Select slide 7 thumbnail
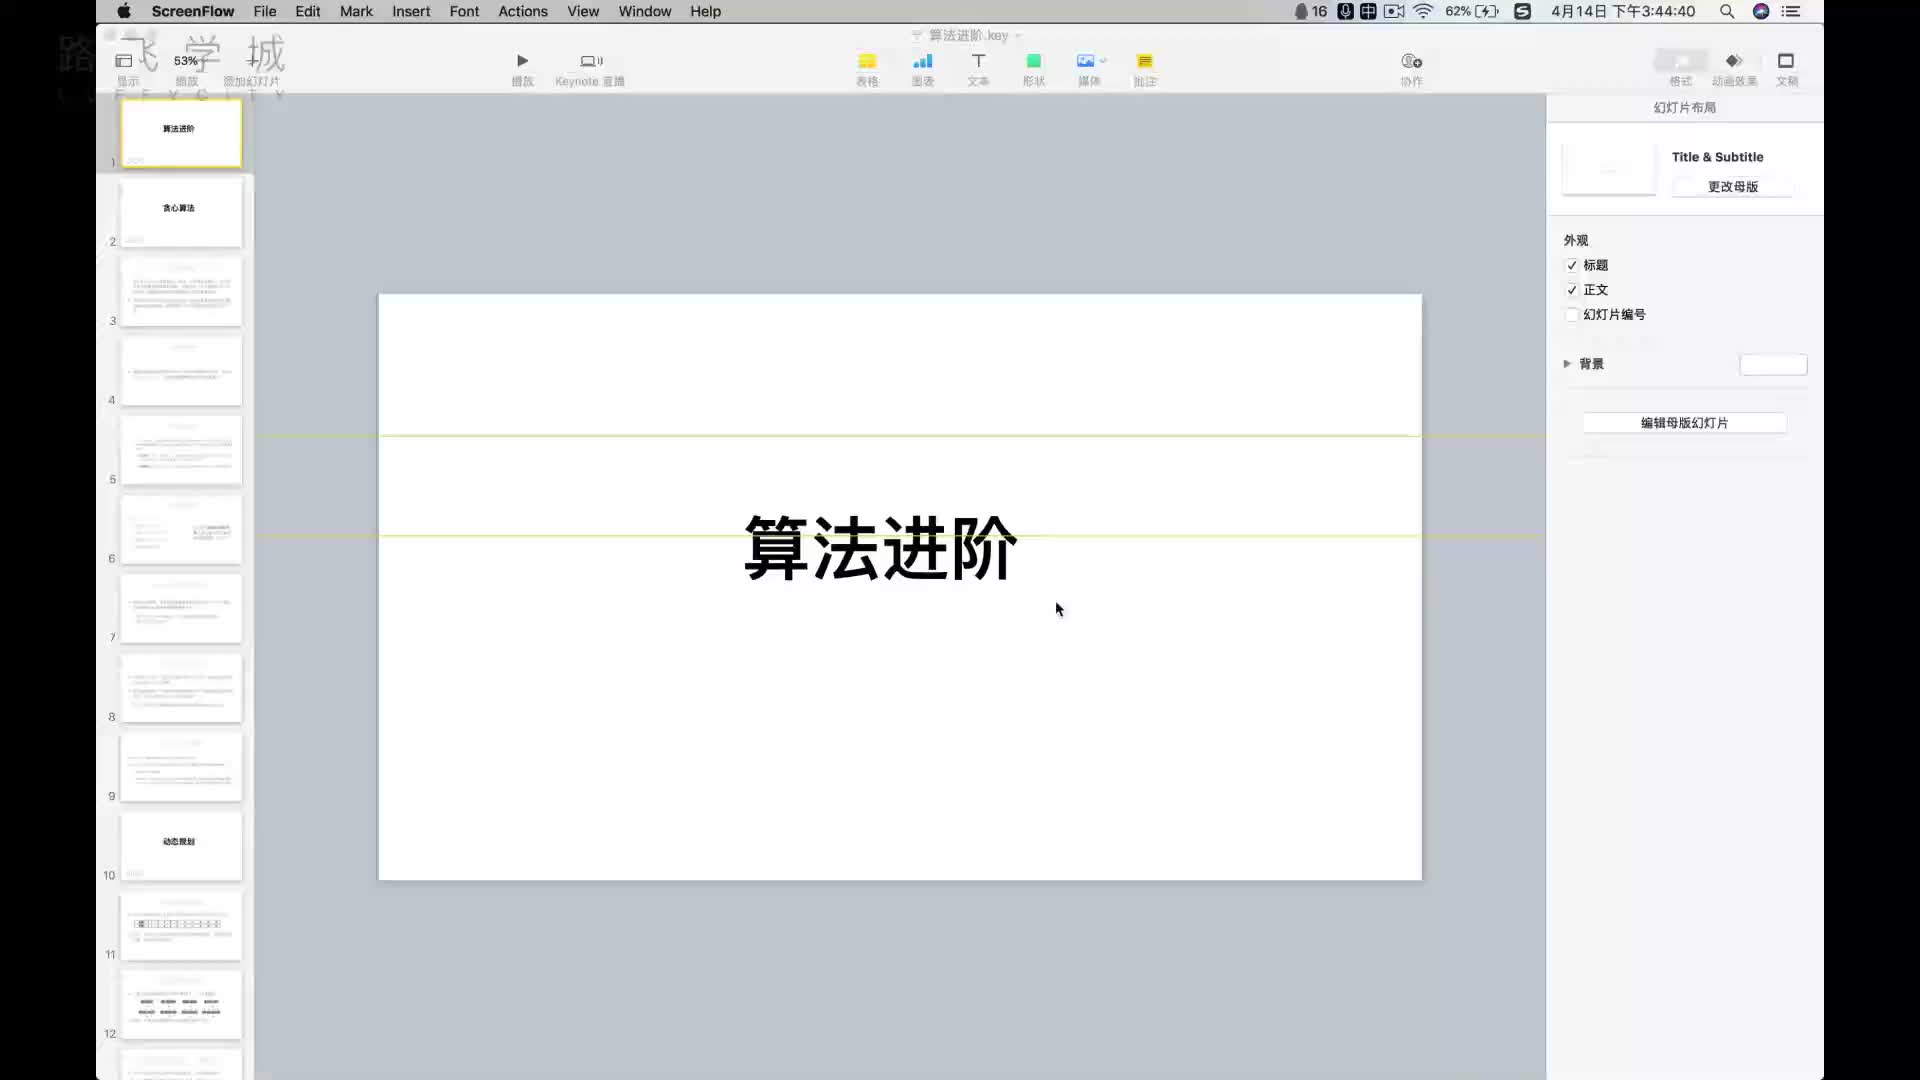1920x1080 pixels. [x=181, y=608]
